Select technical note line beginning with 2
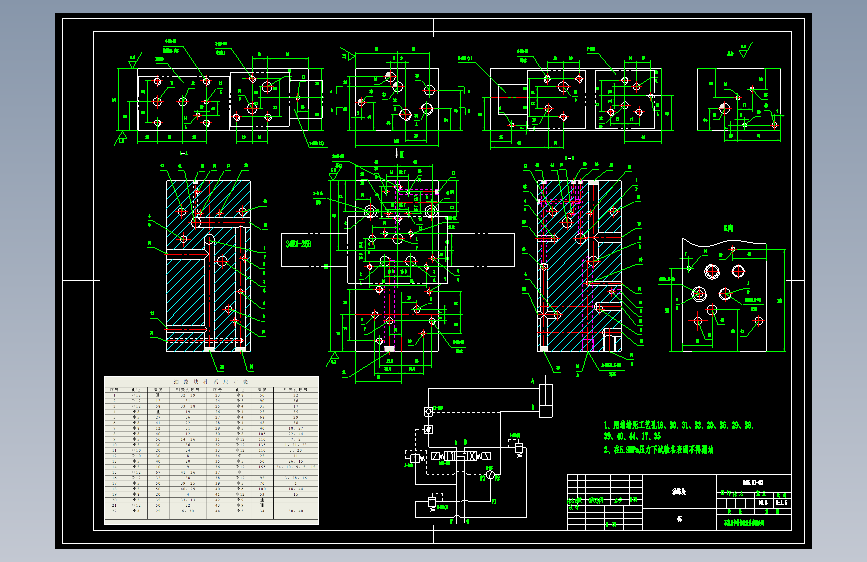This screenshot has height=562, width=867. coord(658,450)
